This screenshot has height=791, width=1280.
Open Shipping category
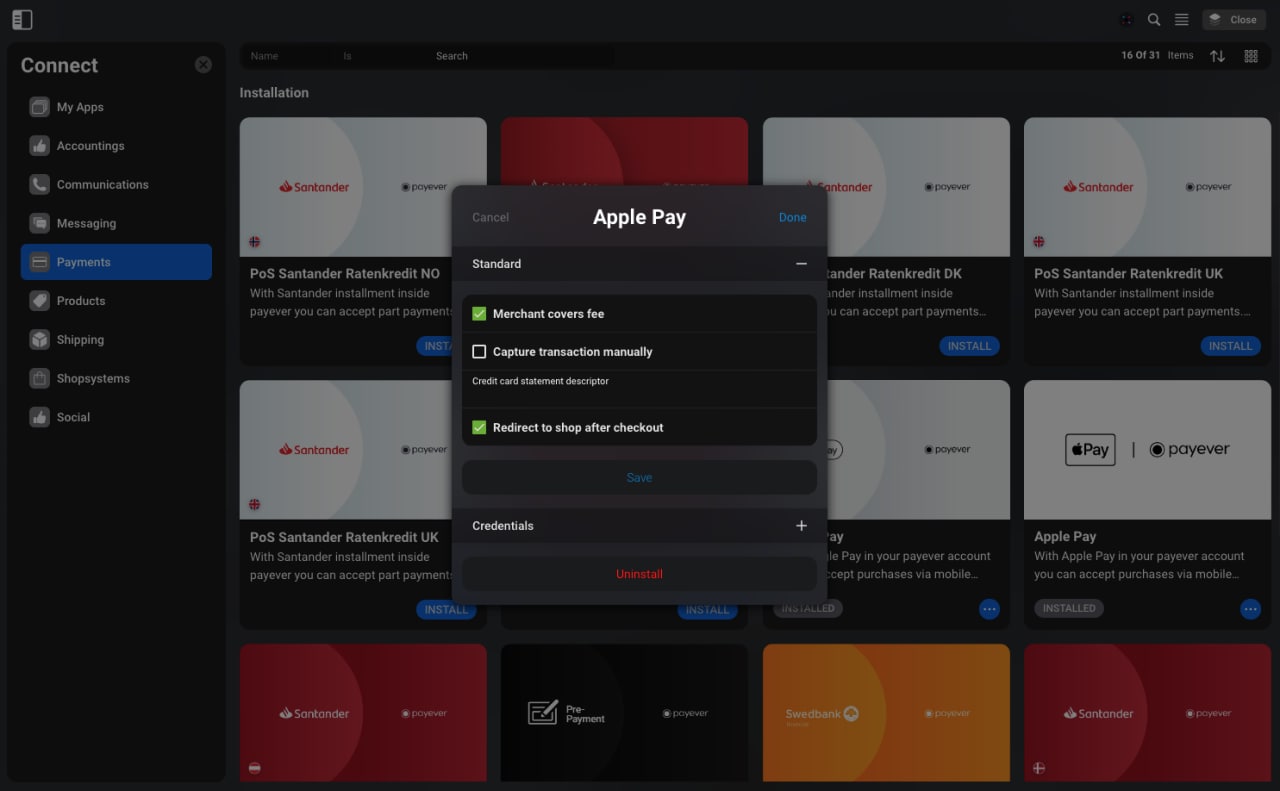point(116,340)
